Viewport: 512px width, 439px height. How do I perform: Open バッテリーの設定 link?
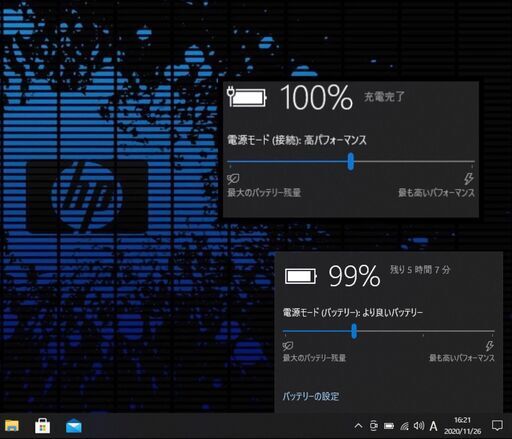pos(311,396)
